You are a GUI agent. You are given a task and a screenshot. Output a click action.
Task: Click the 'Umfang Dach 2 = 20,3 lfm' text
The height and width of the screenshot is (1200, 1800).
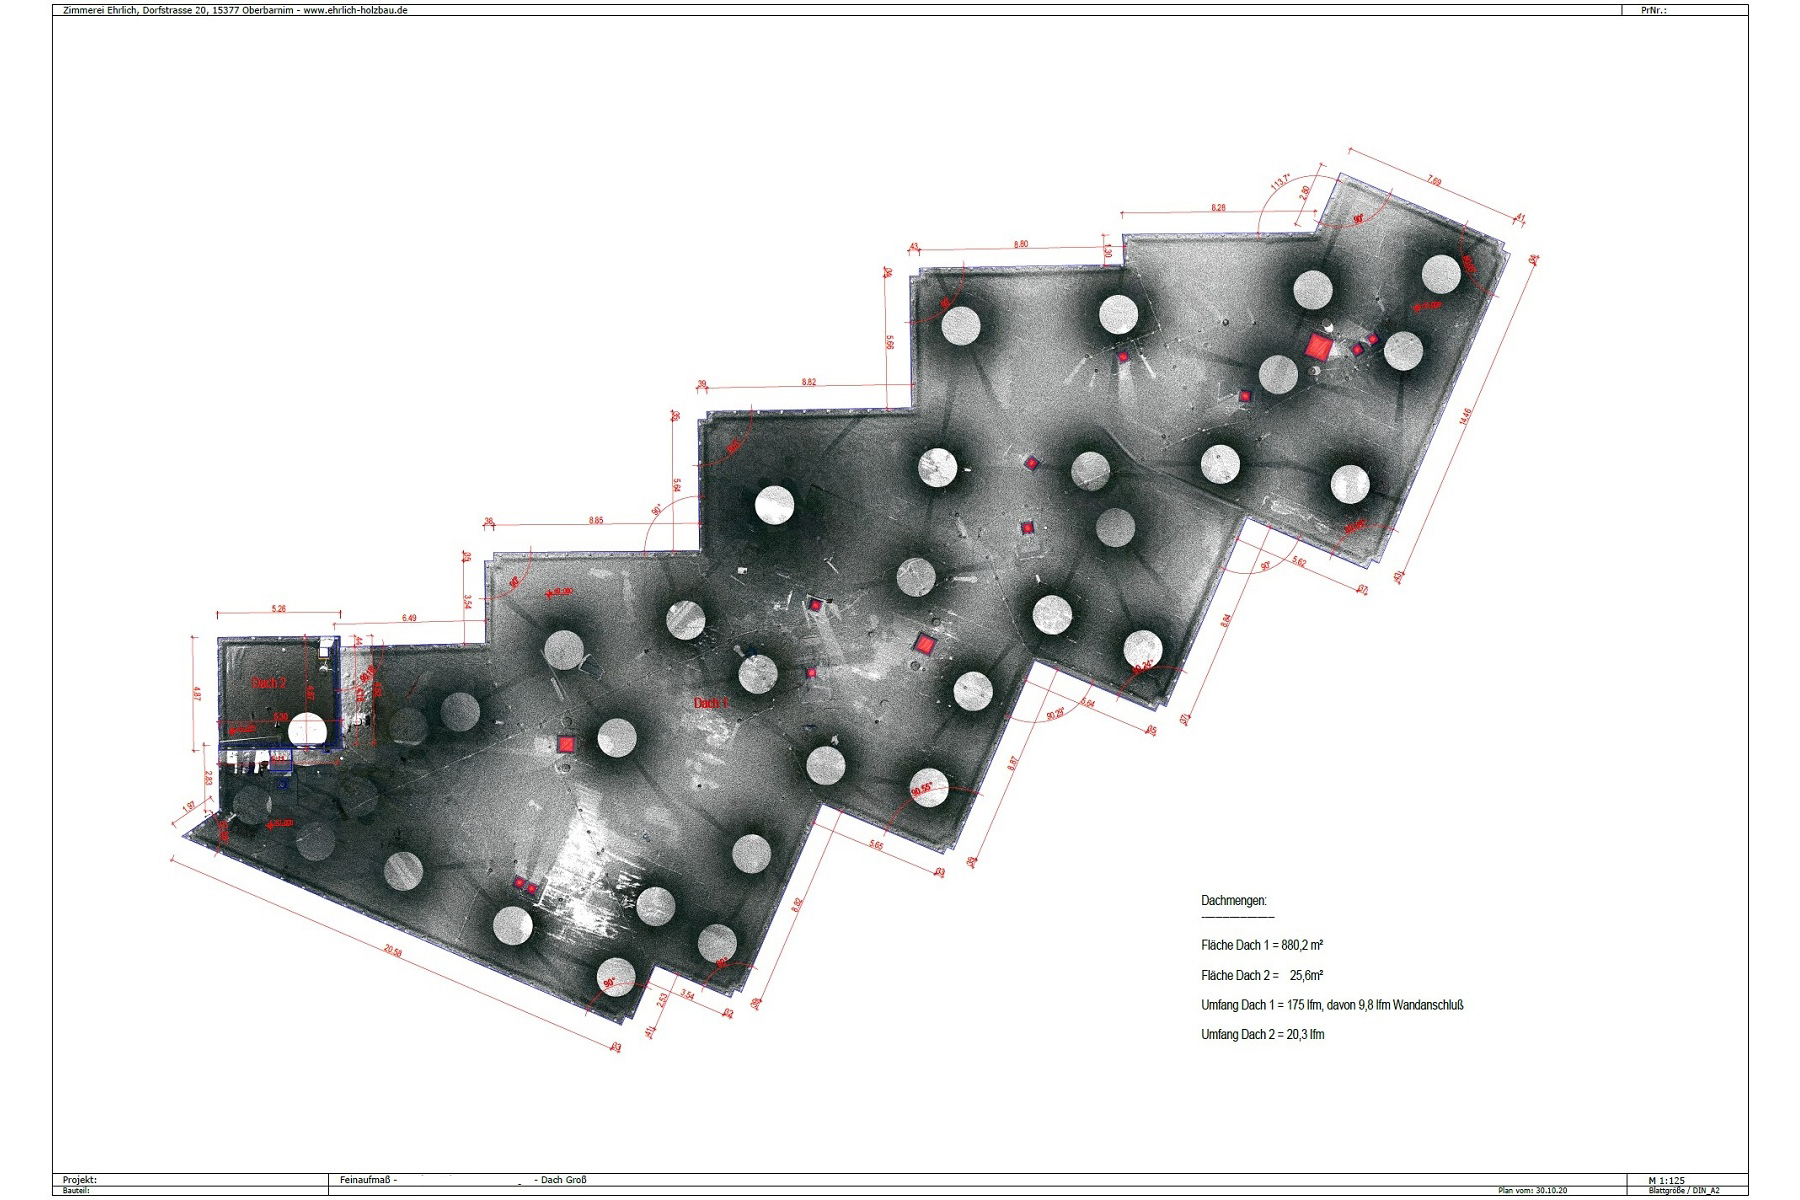click(1262, 1035)
